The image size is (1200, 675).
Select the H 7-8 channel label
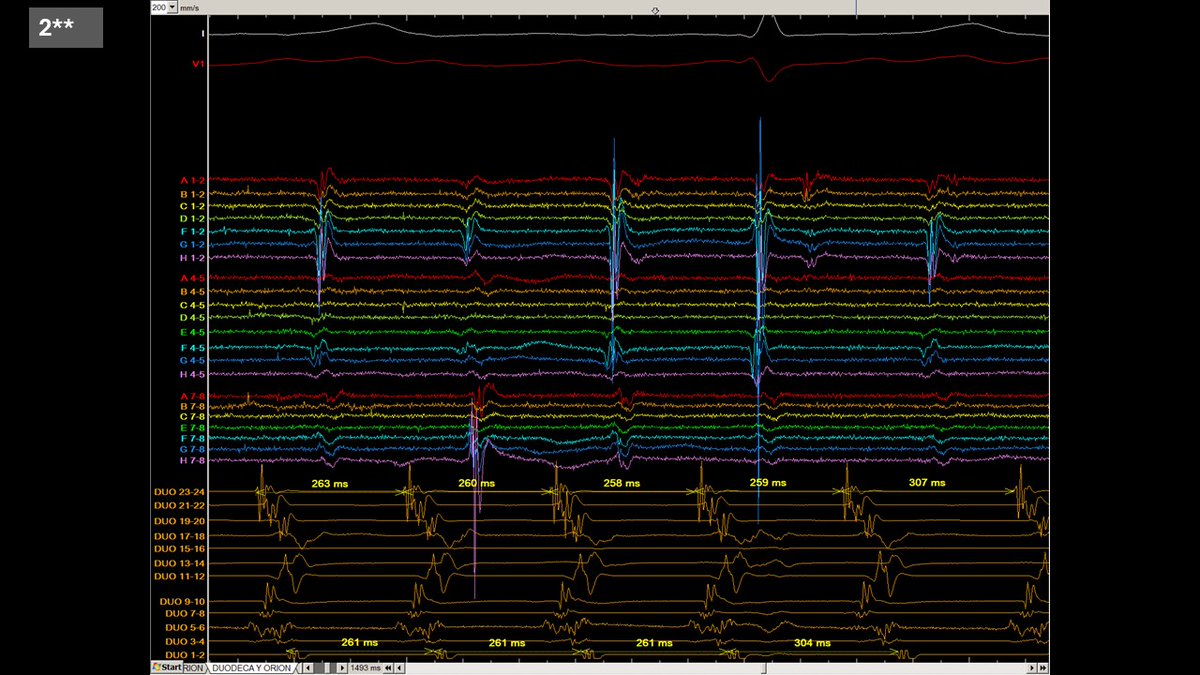tap(192, 460)
